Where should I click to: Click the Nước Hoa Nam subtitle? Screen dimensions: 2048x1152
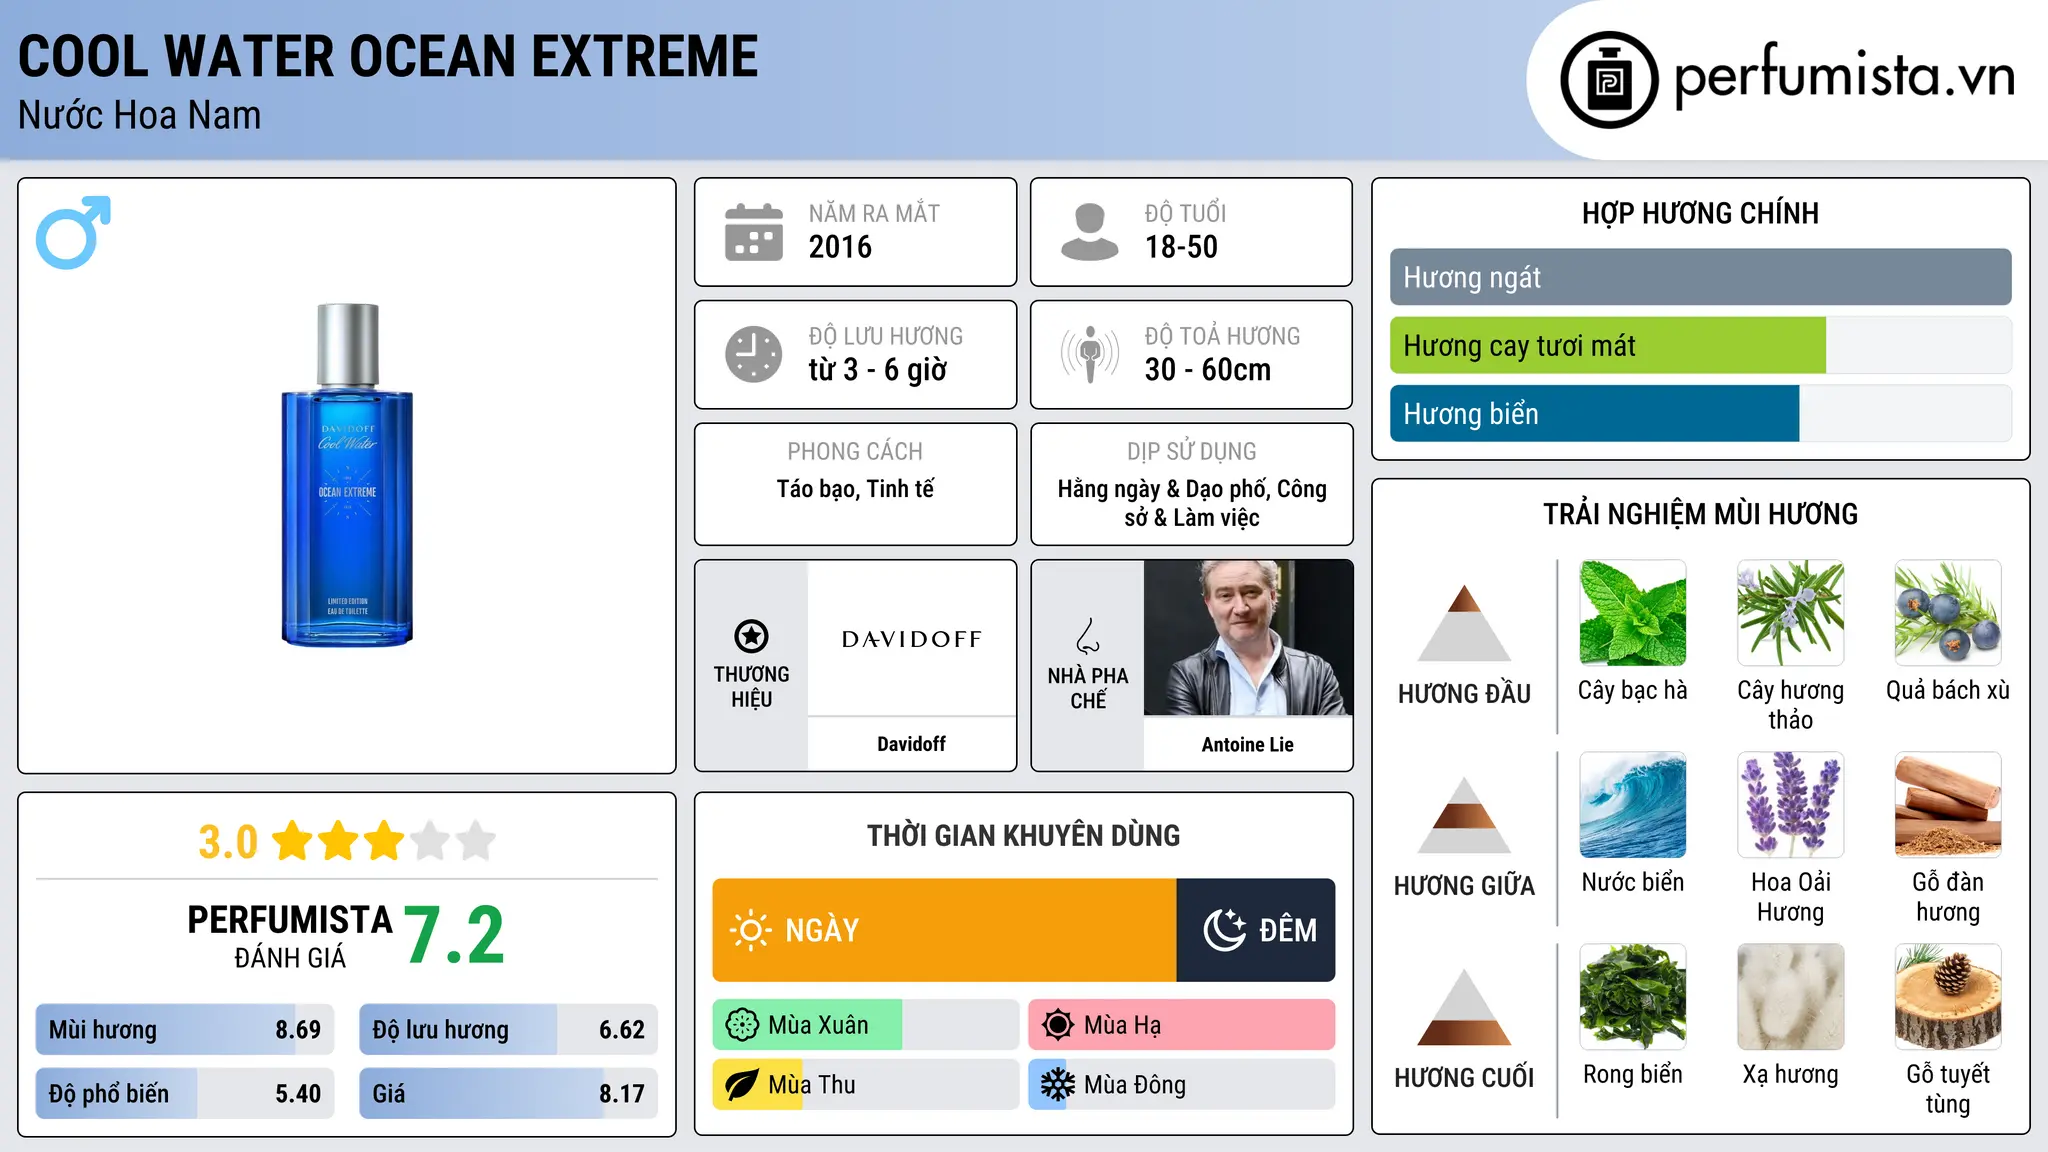[x=139, y=116]
